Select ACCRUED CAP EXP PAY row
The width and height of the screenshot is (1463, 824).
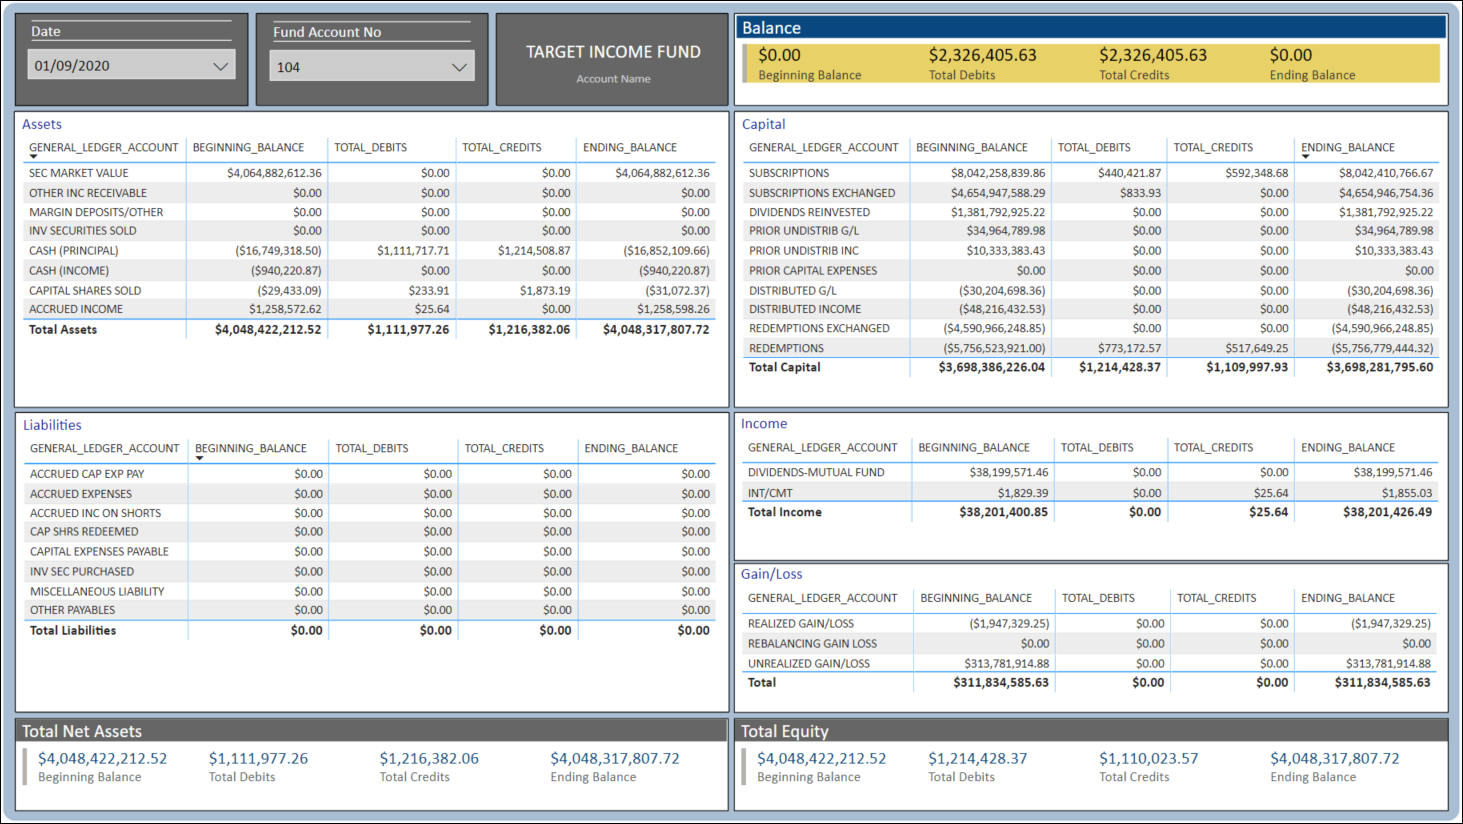click(371, 474)
